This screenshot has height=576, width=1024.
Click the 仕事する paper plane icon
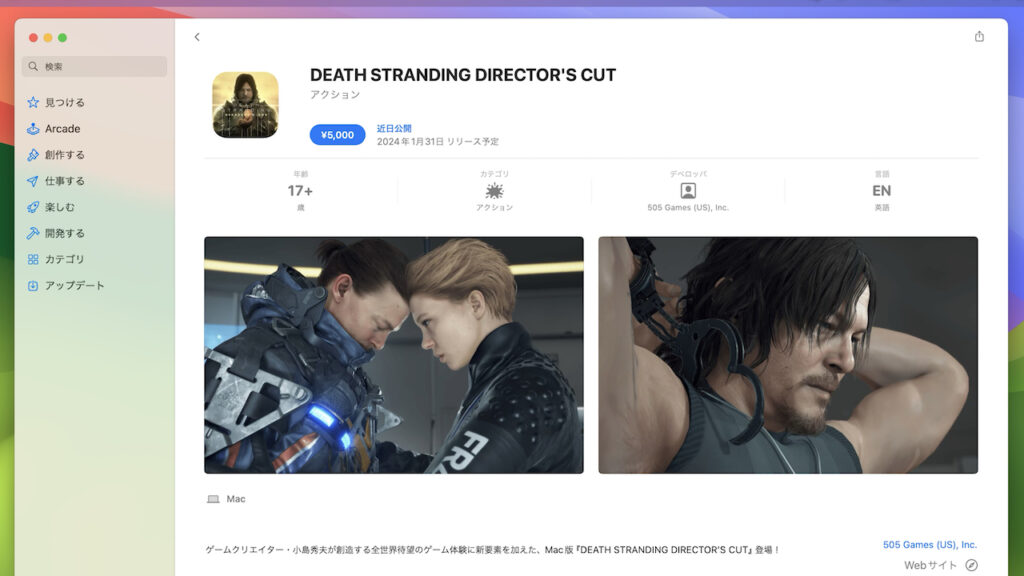click(x=33, y=181)
